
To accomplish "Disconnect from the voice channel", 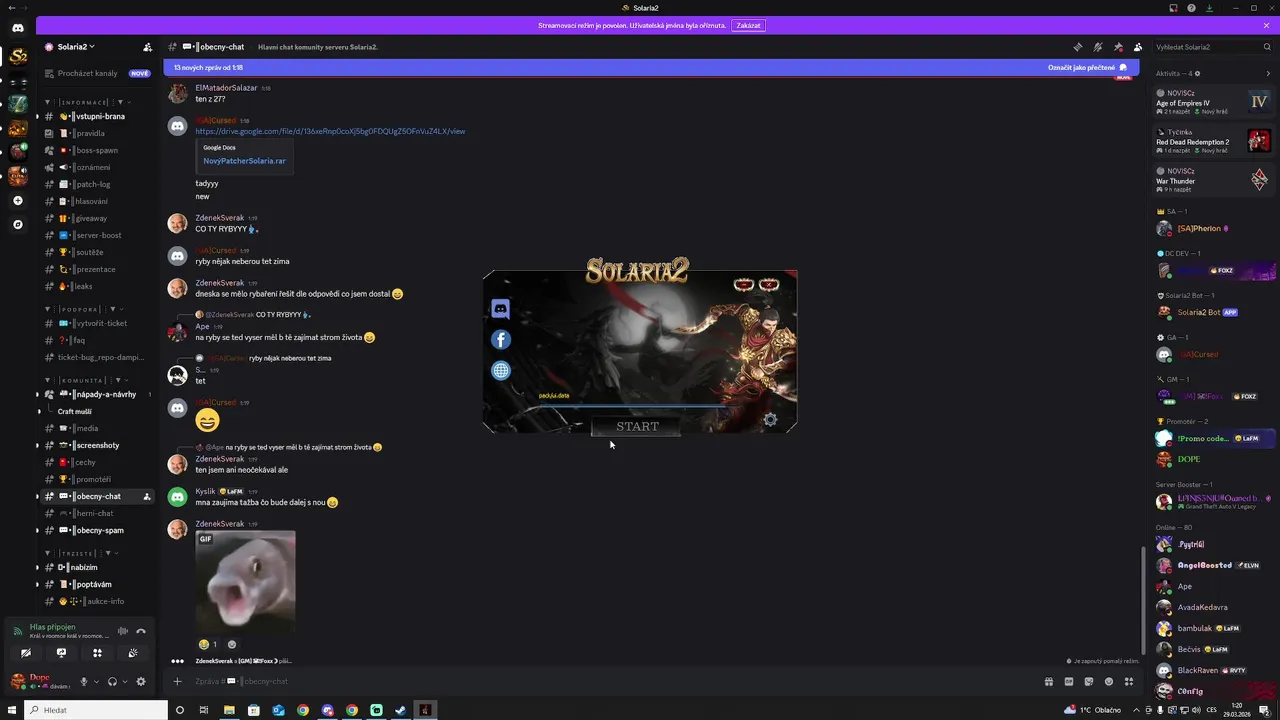I will 141,631.
